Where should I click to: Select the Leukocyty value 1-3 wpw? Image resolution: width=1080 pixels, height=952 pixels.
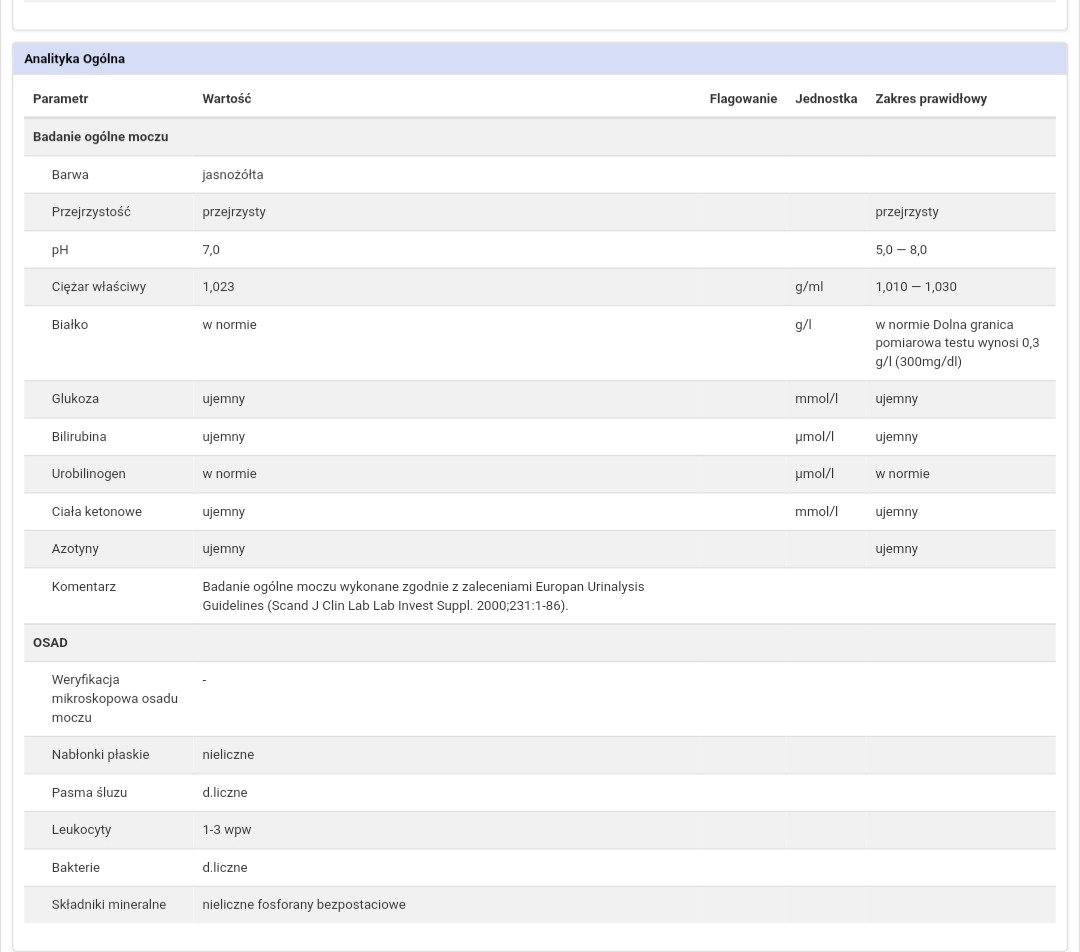coord(226,830)
